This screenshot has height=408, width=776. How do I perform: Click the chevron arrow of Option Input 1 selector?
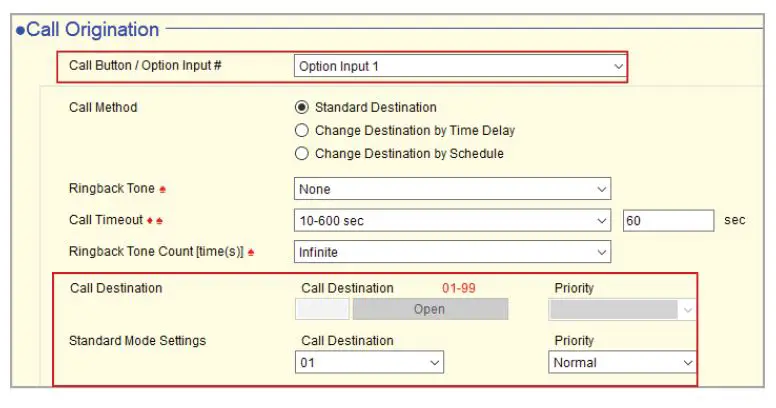point(617,67)
